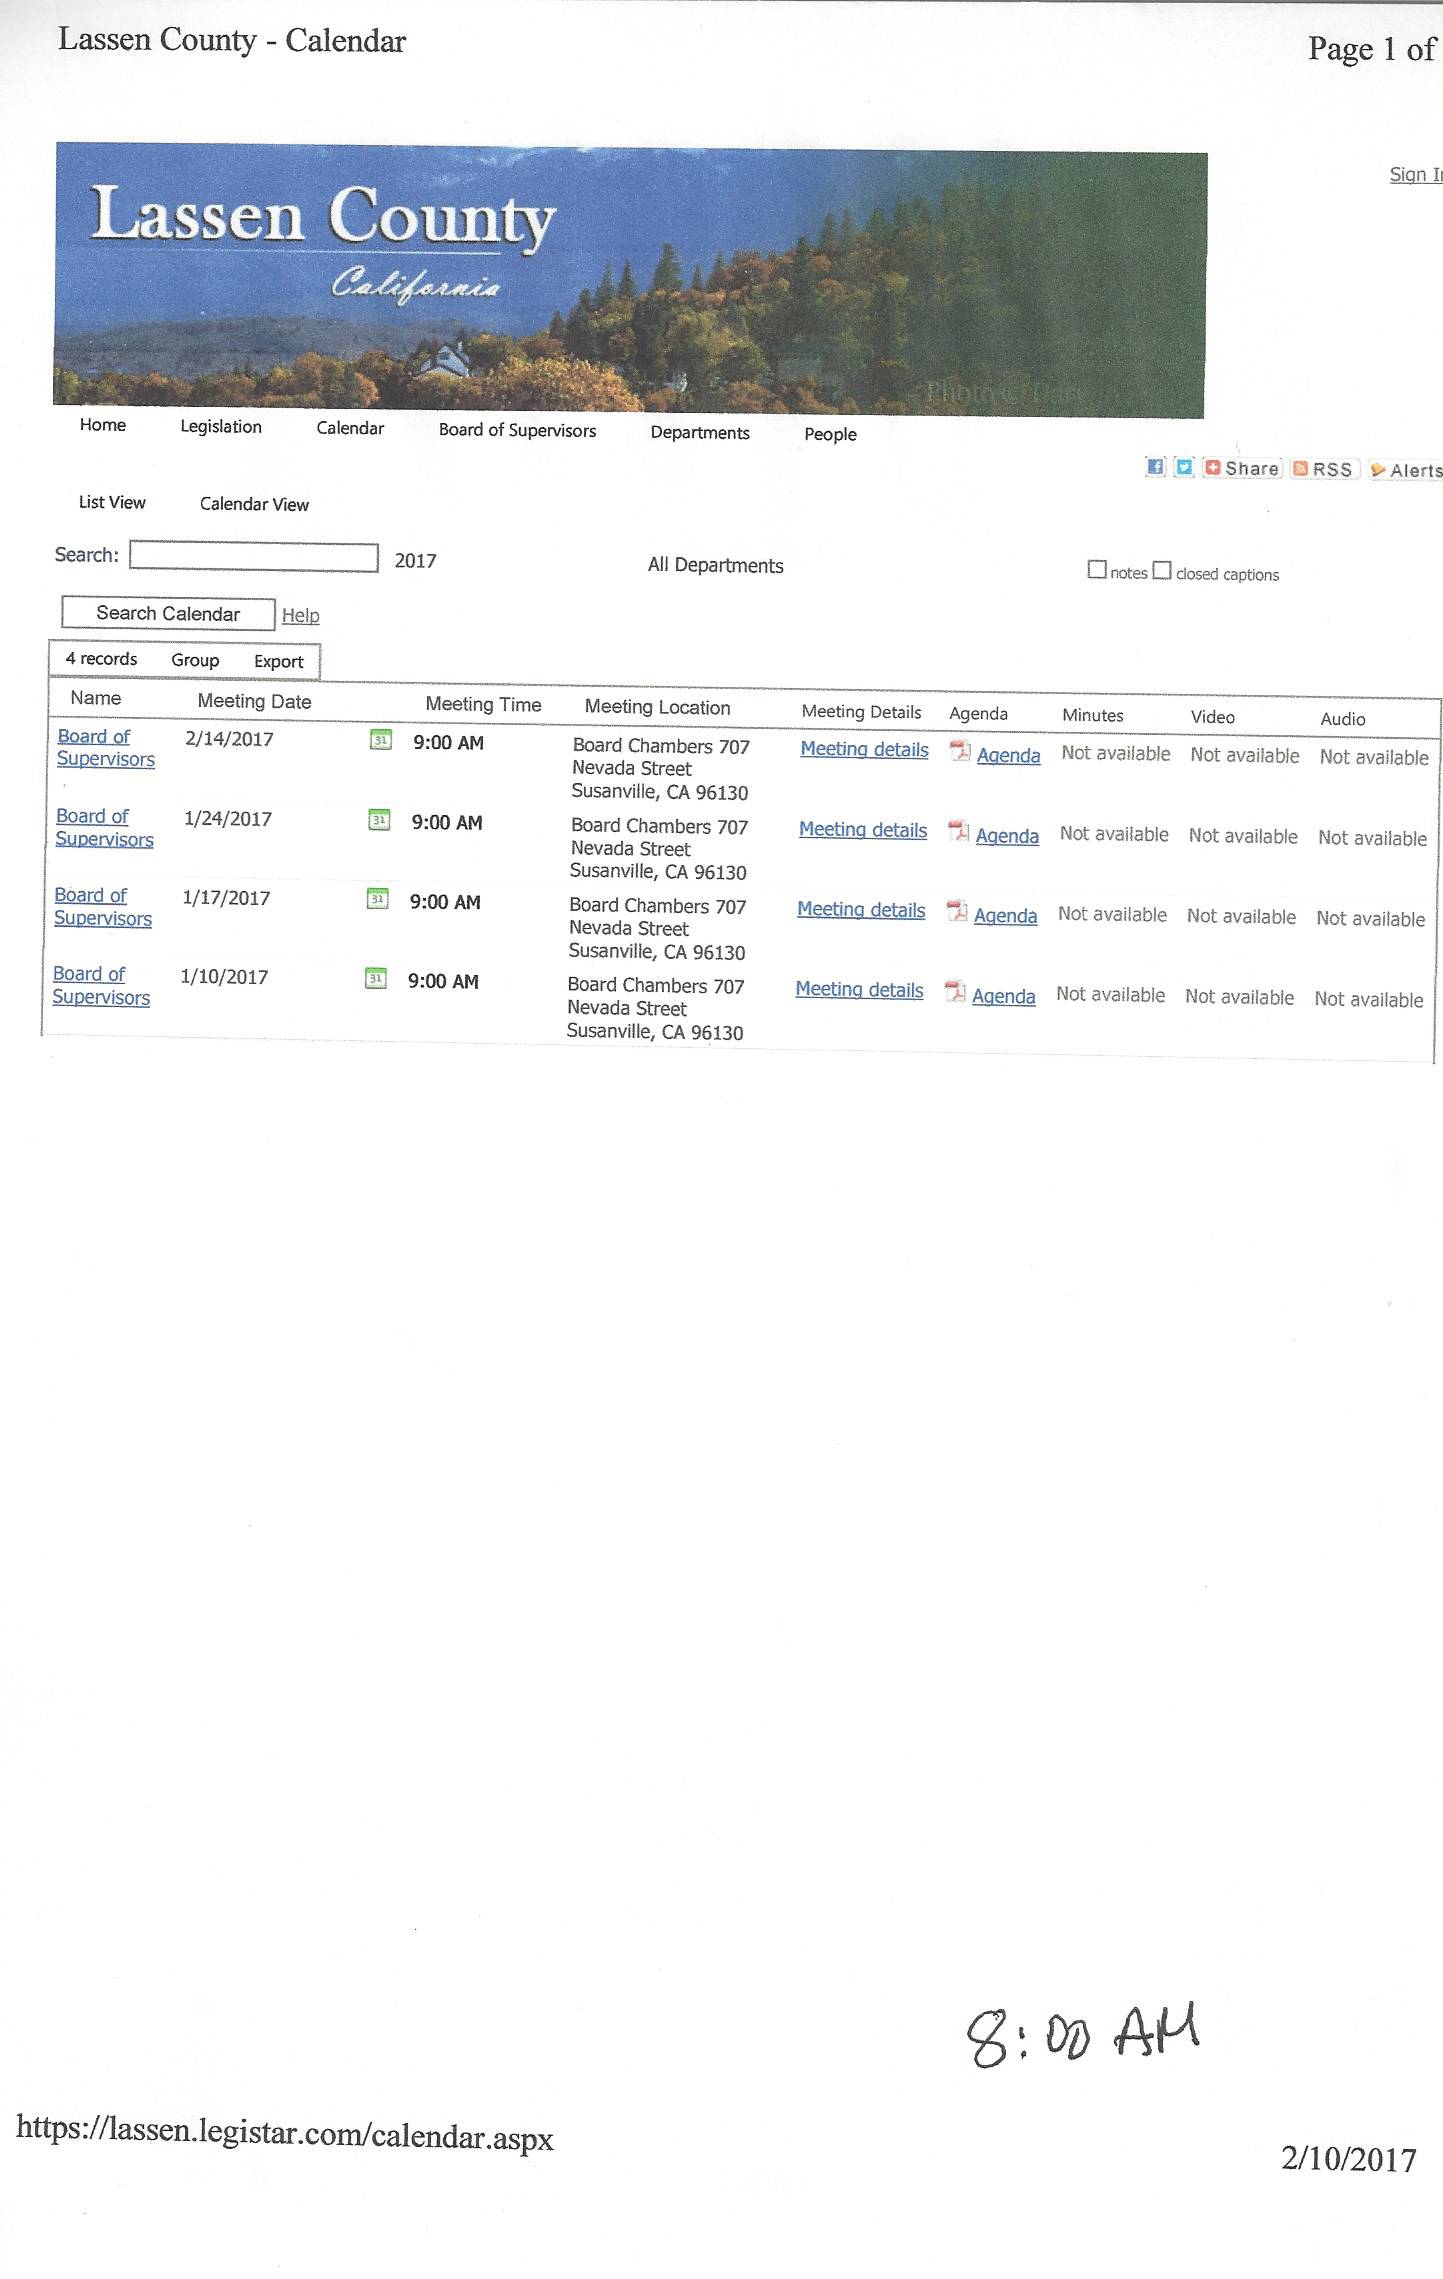This screenshot has height=2279, width=1443.
Task: Open the Agenda link for 1/17/2017
Action: tap(1005, 916)
